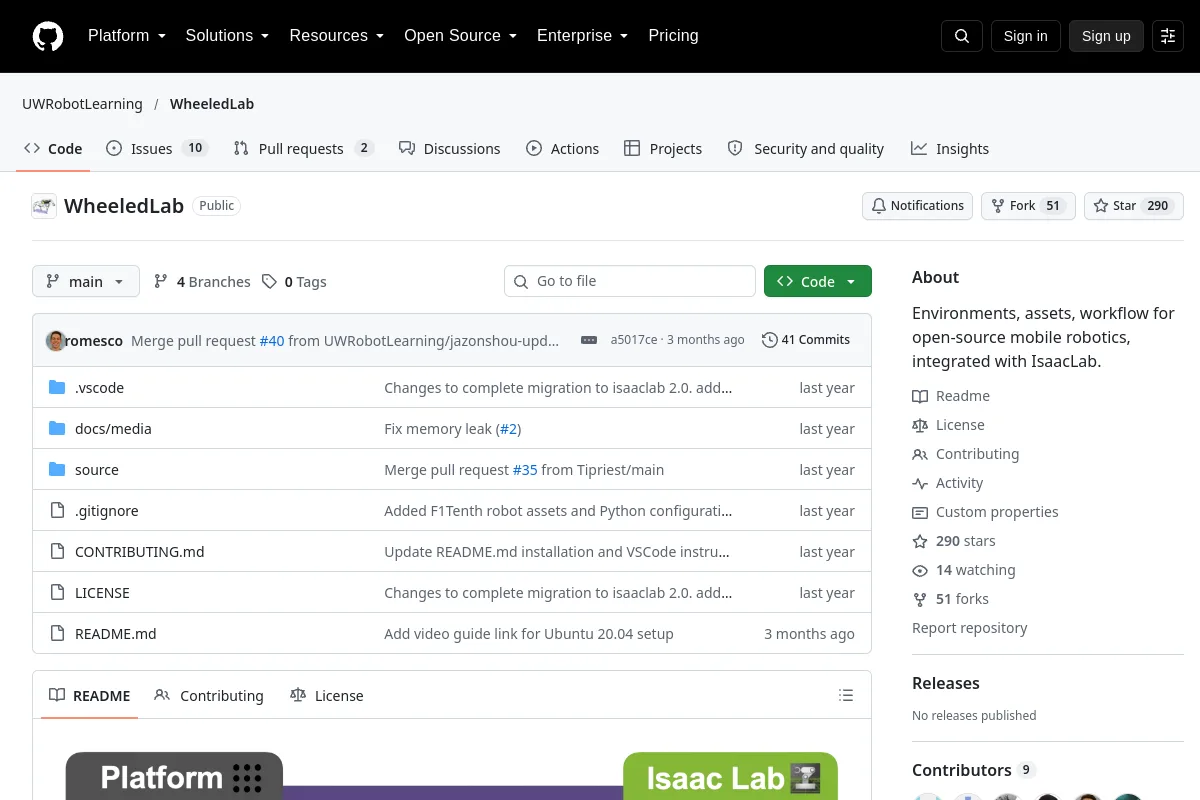
Task: Open pull request #40 link
Action: [x=272, y=340]
